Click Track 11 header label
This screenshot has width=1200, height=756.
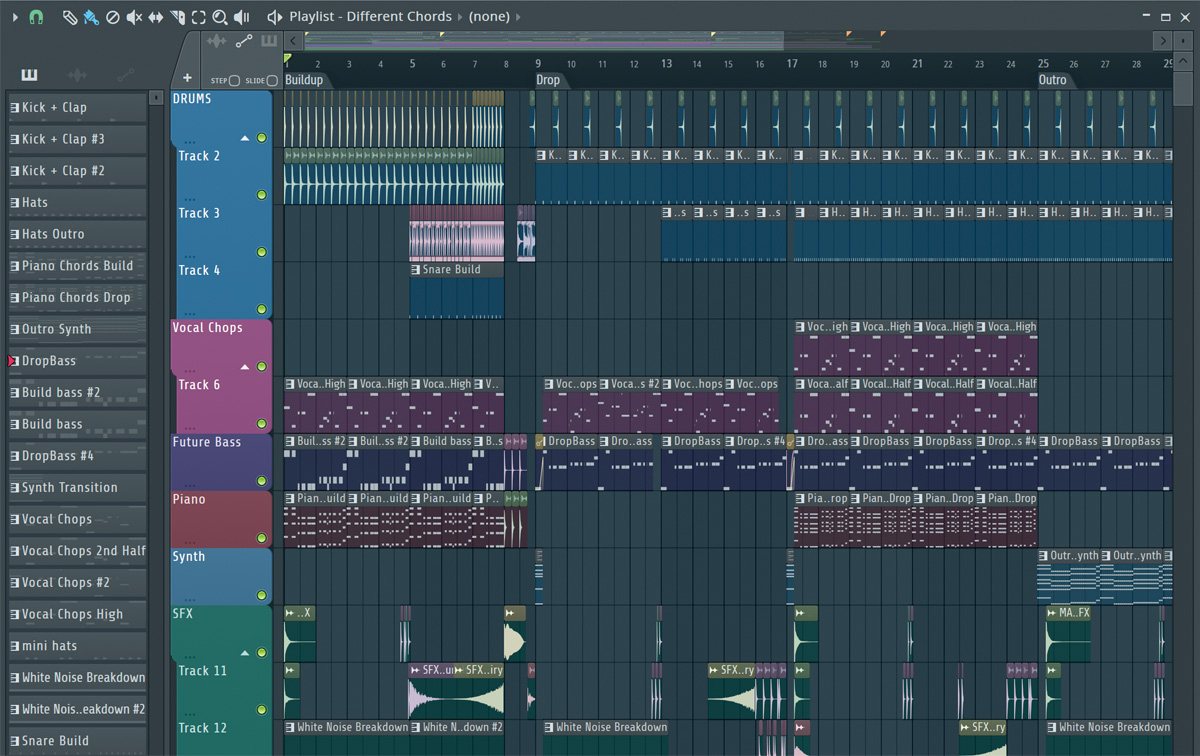tap(202, 671)
